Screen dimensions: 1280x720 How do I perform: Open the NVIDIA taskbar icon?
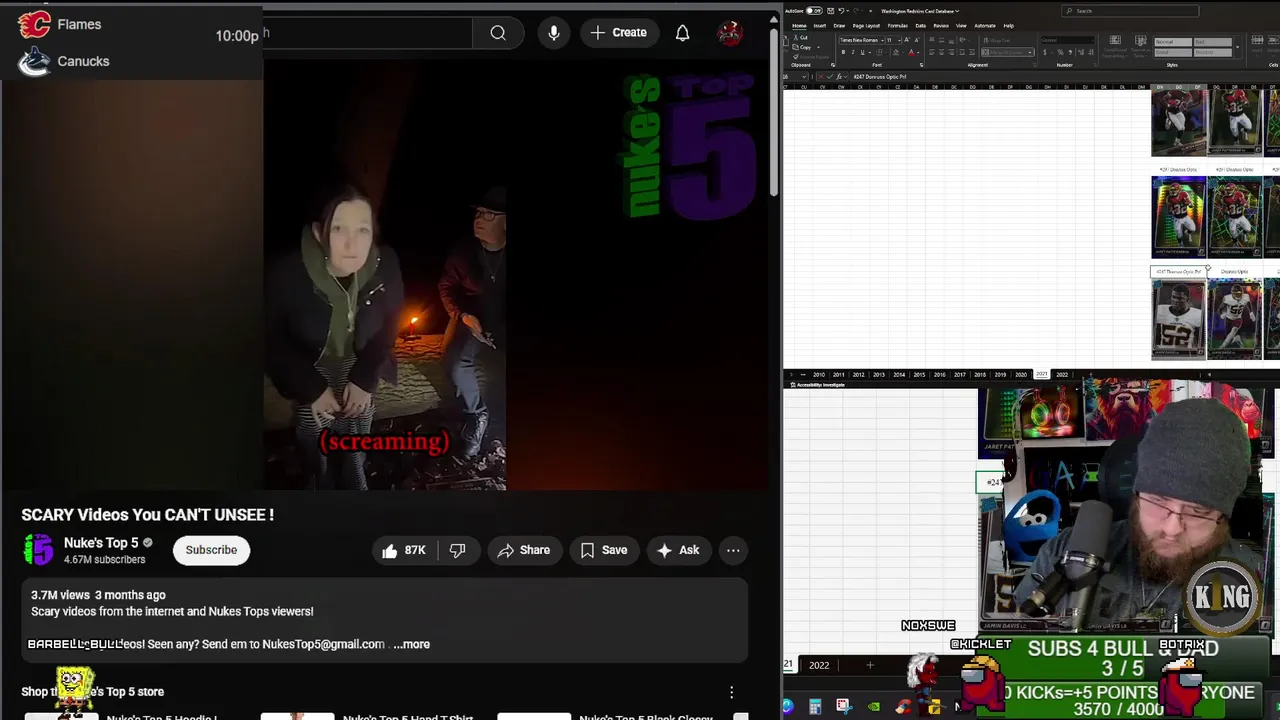click(x=875, y=707)
